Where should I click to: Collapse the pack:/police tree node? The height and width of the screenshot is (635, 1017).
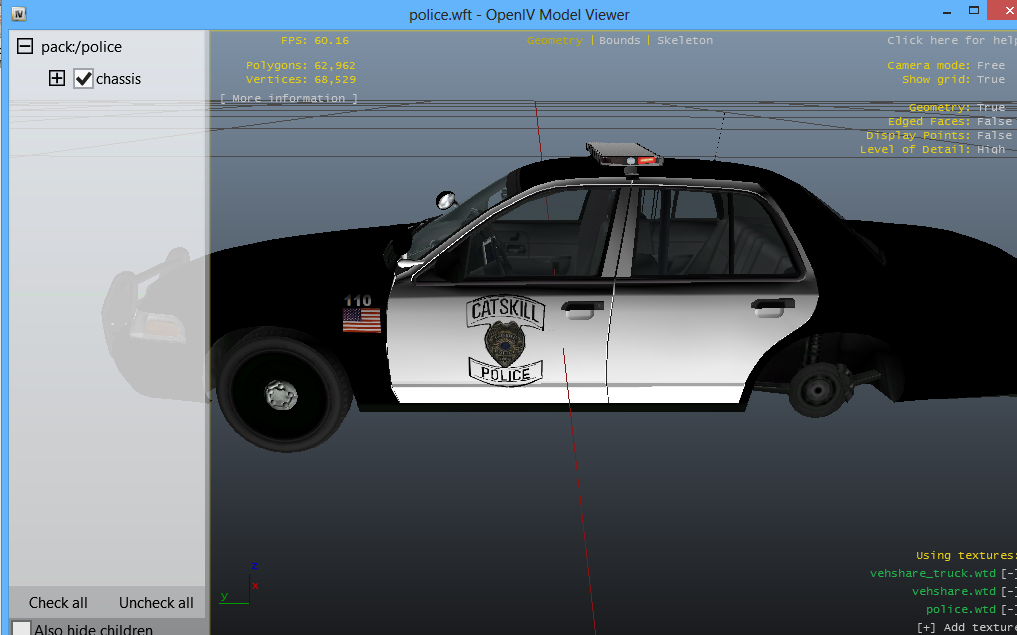coord(25,47)
